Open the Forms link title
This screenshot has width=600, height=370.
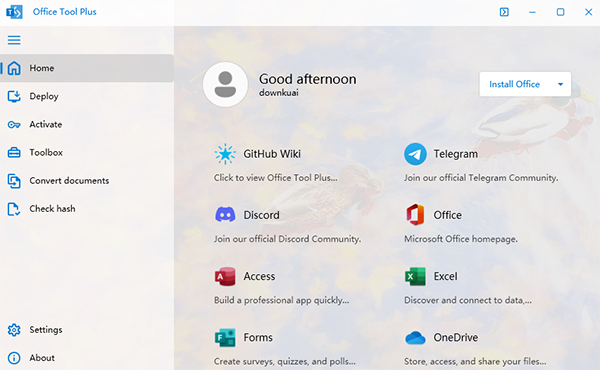point(258,337)
